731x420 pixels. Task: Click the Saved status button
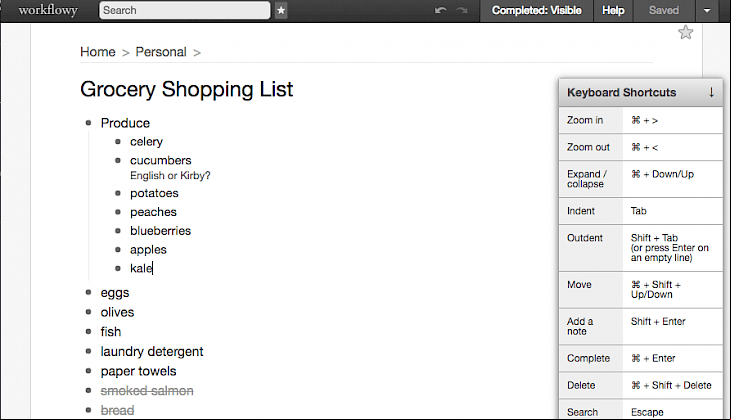(x=663, y=10)
